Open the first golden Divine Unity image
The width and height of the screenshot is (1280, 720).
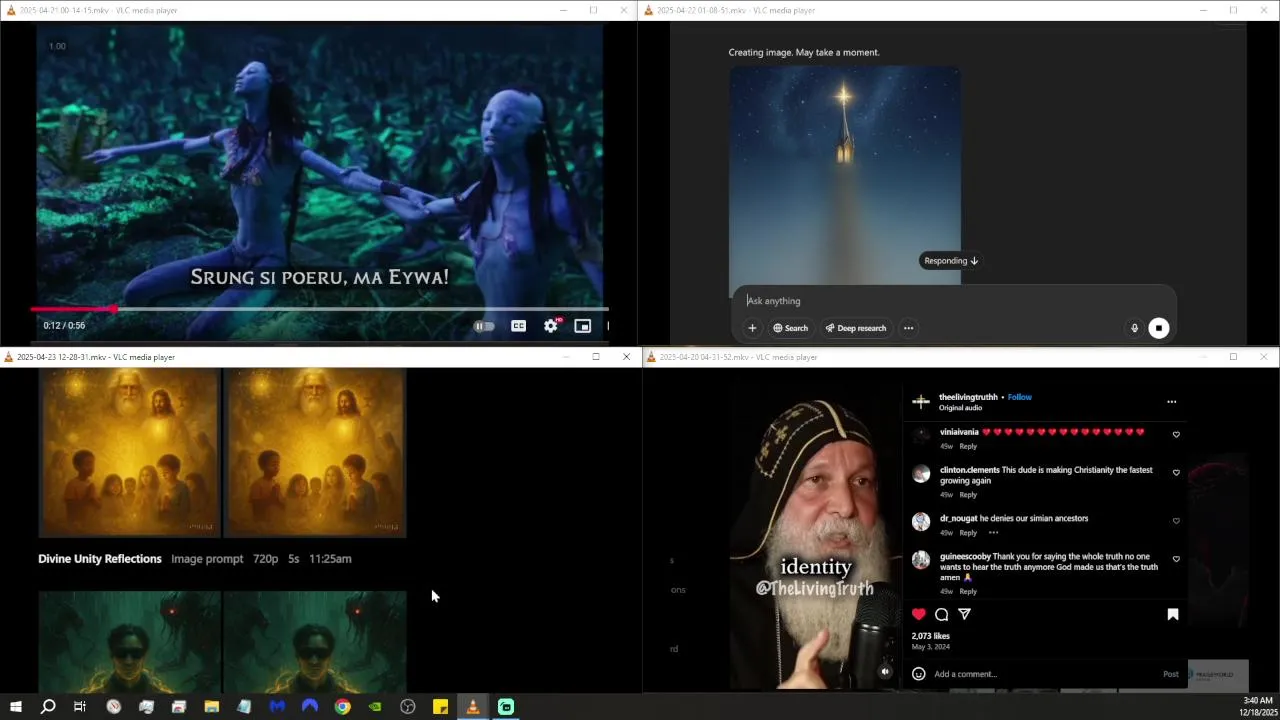(x=129, y=453)
